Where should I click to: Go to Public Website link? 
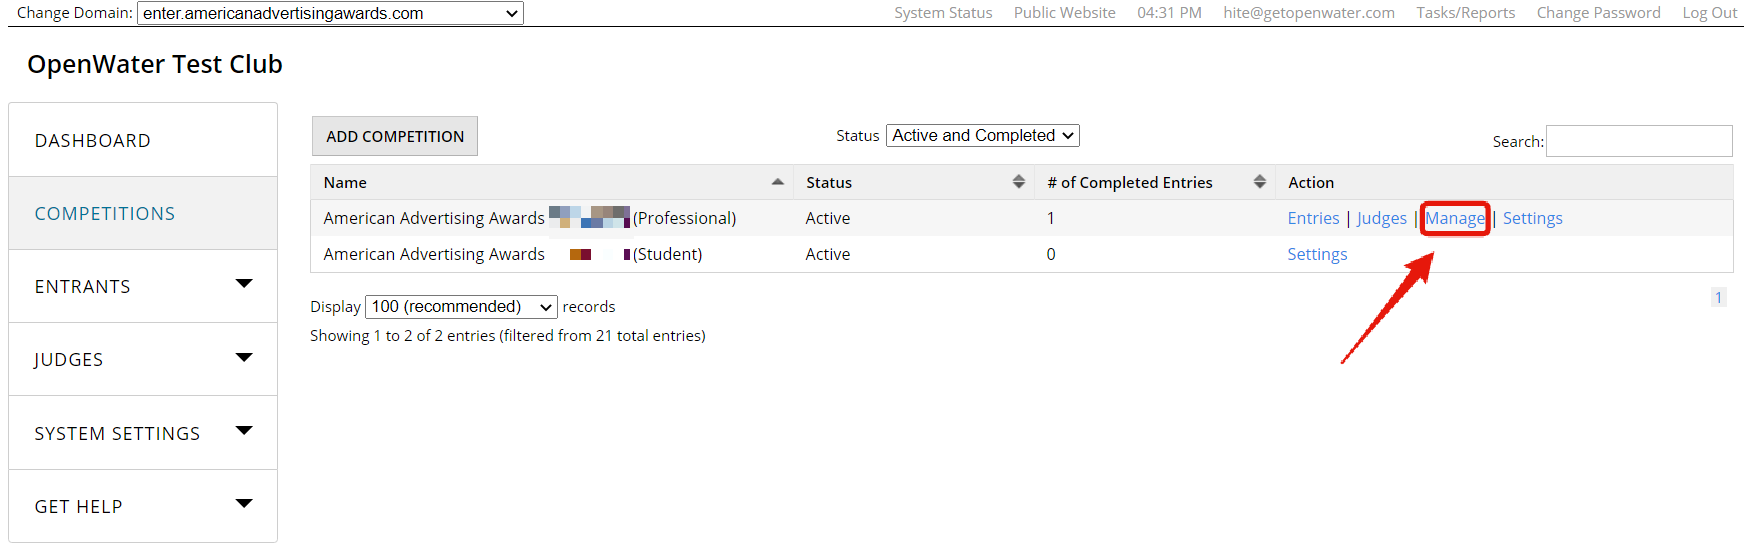coord(1064,13)
